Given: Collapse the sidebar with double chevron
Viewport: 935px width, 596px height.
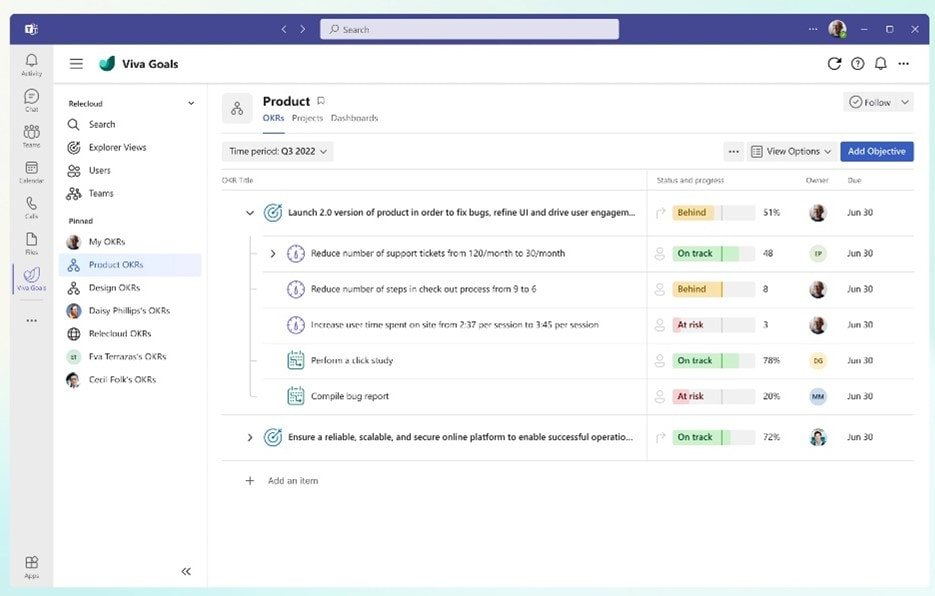Looking at the screenshot, I should (186, 571).
